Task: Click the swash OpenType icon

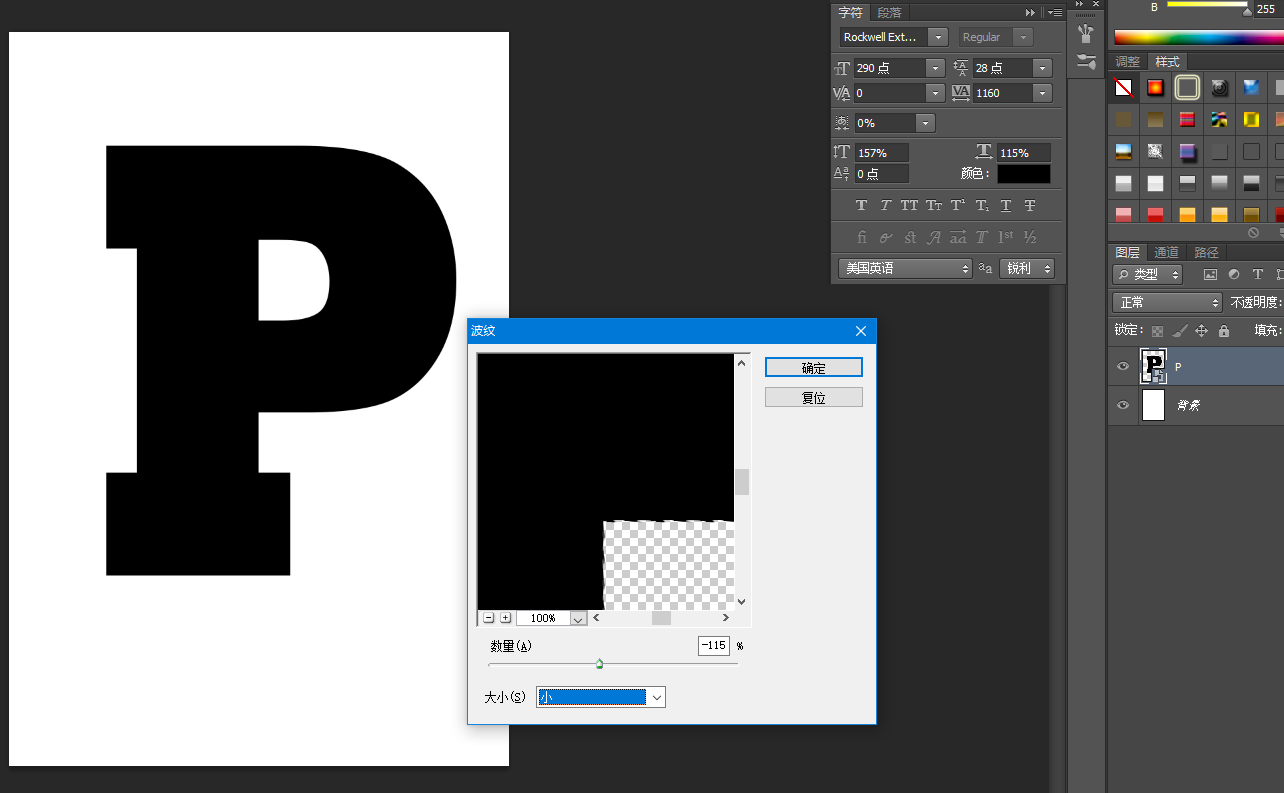Action: pos(933,237)
